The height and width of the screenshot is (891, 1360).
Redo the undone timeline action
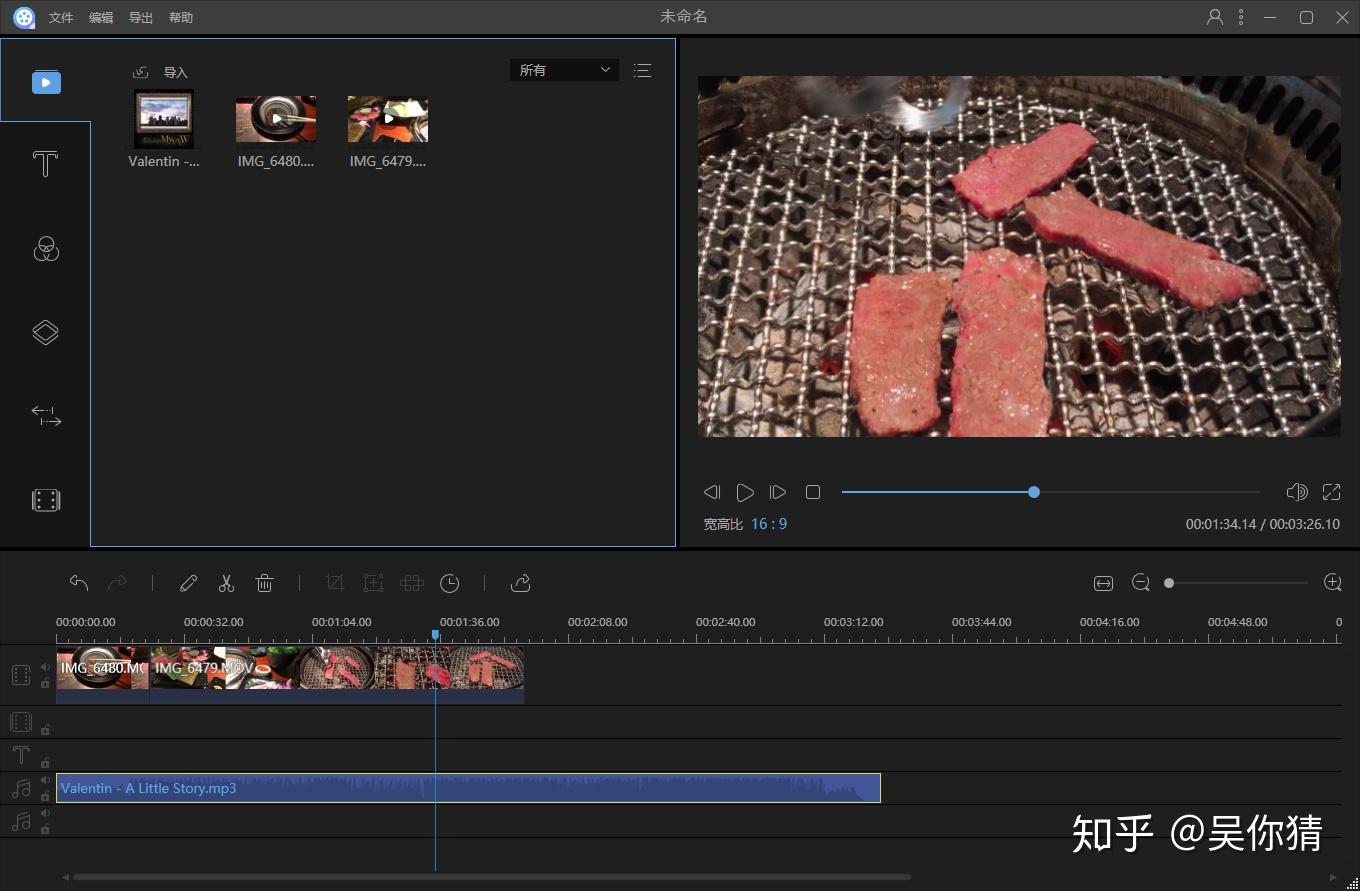coord(117,583)
